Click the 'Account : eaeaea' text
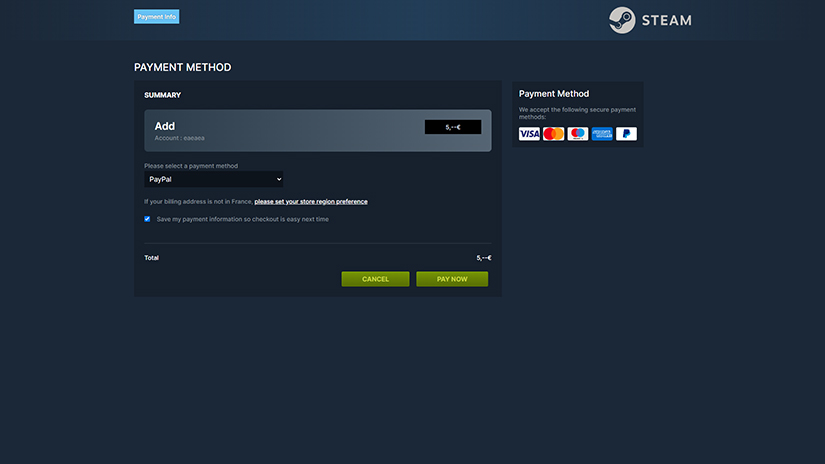The image size is (825, 464). [x=179, y=138]
